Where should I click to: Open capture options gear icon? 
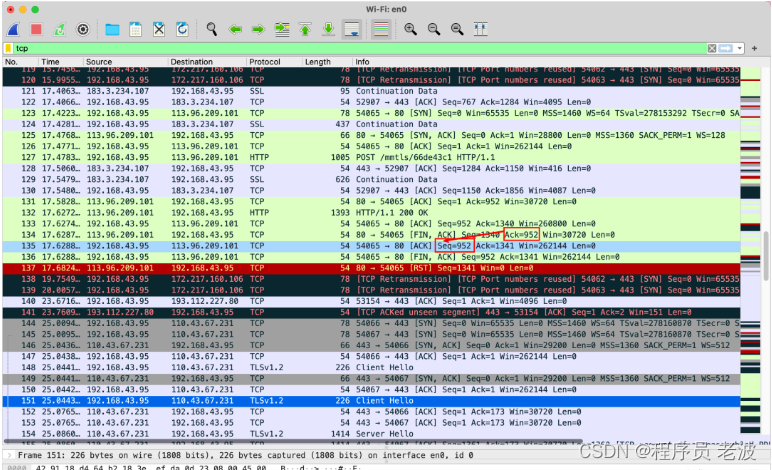tap(83, 30)
